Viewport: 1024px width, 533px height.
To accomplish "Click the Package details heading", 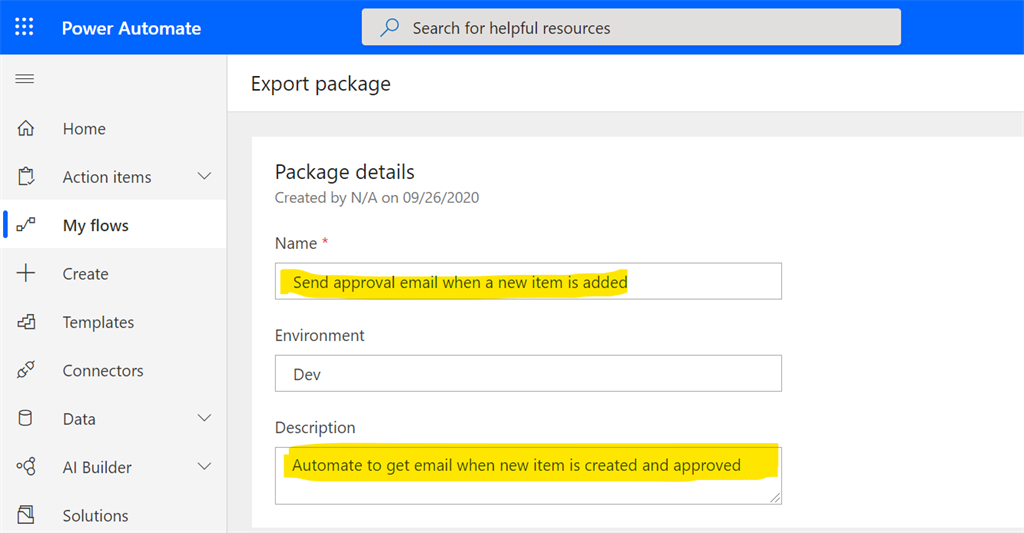I will (344, 172).
